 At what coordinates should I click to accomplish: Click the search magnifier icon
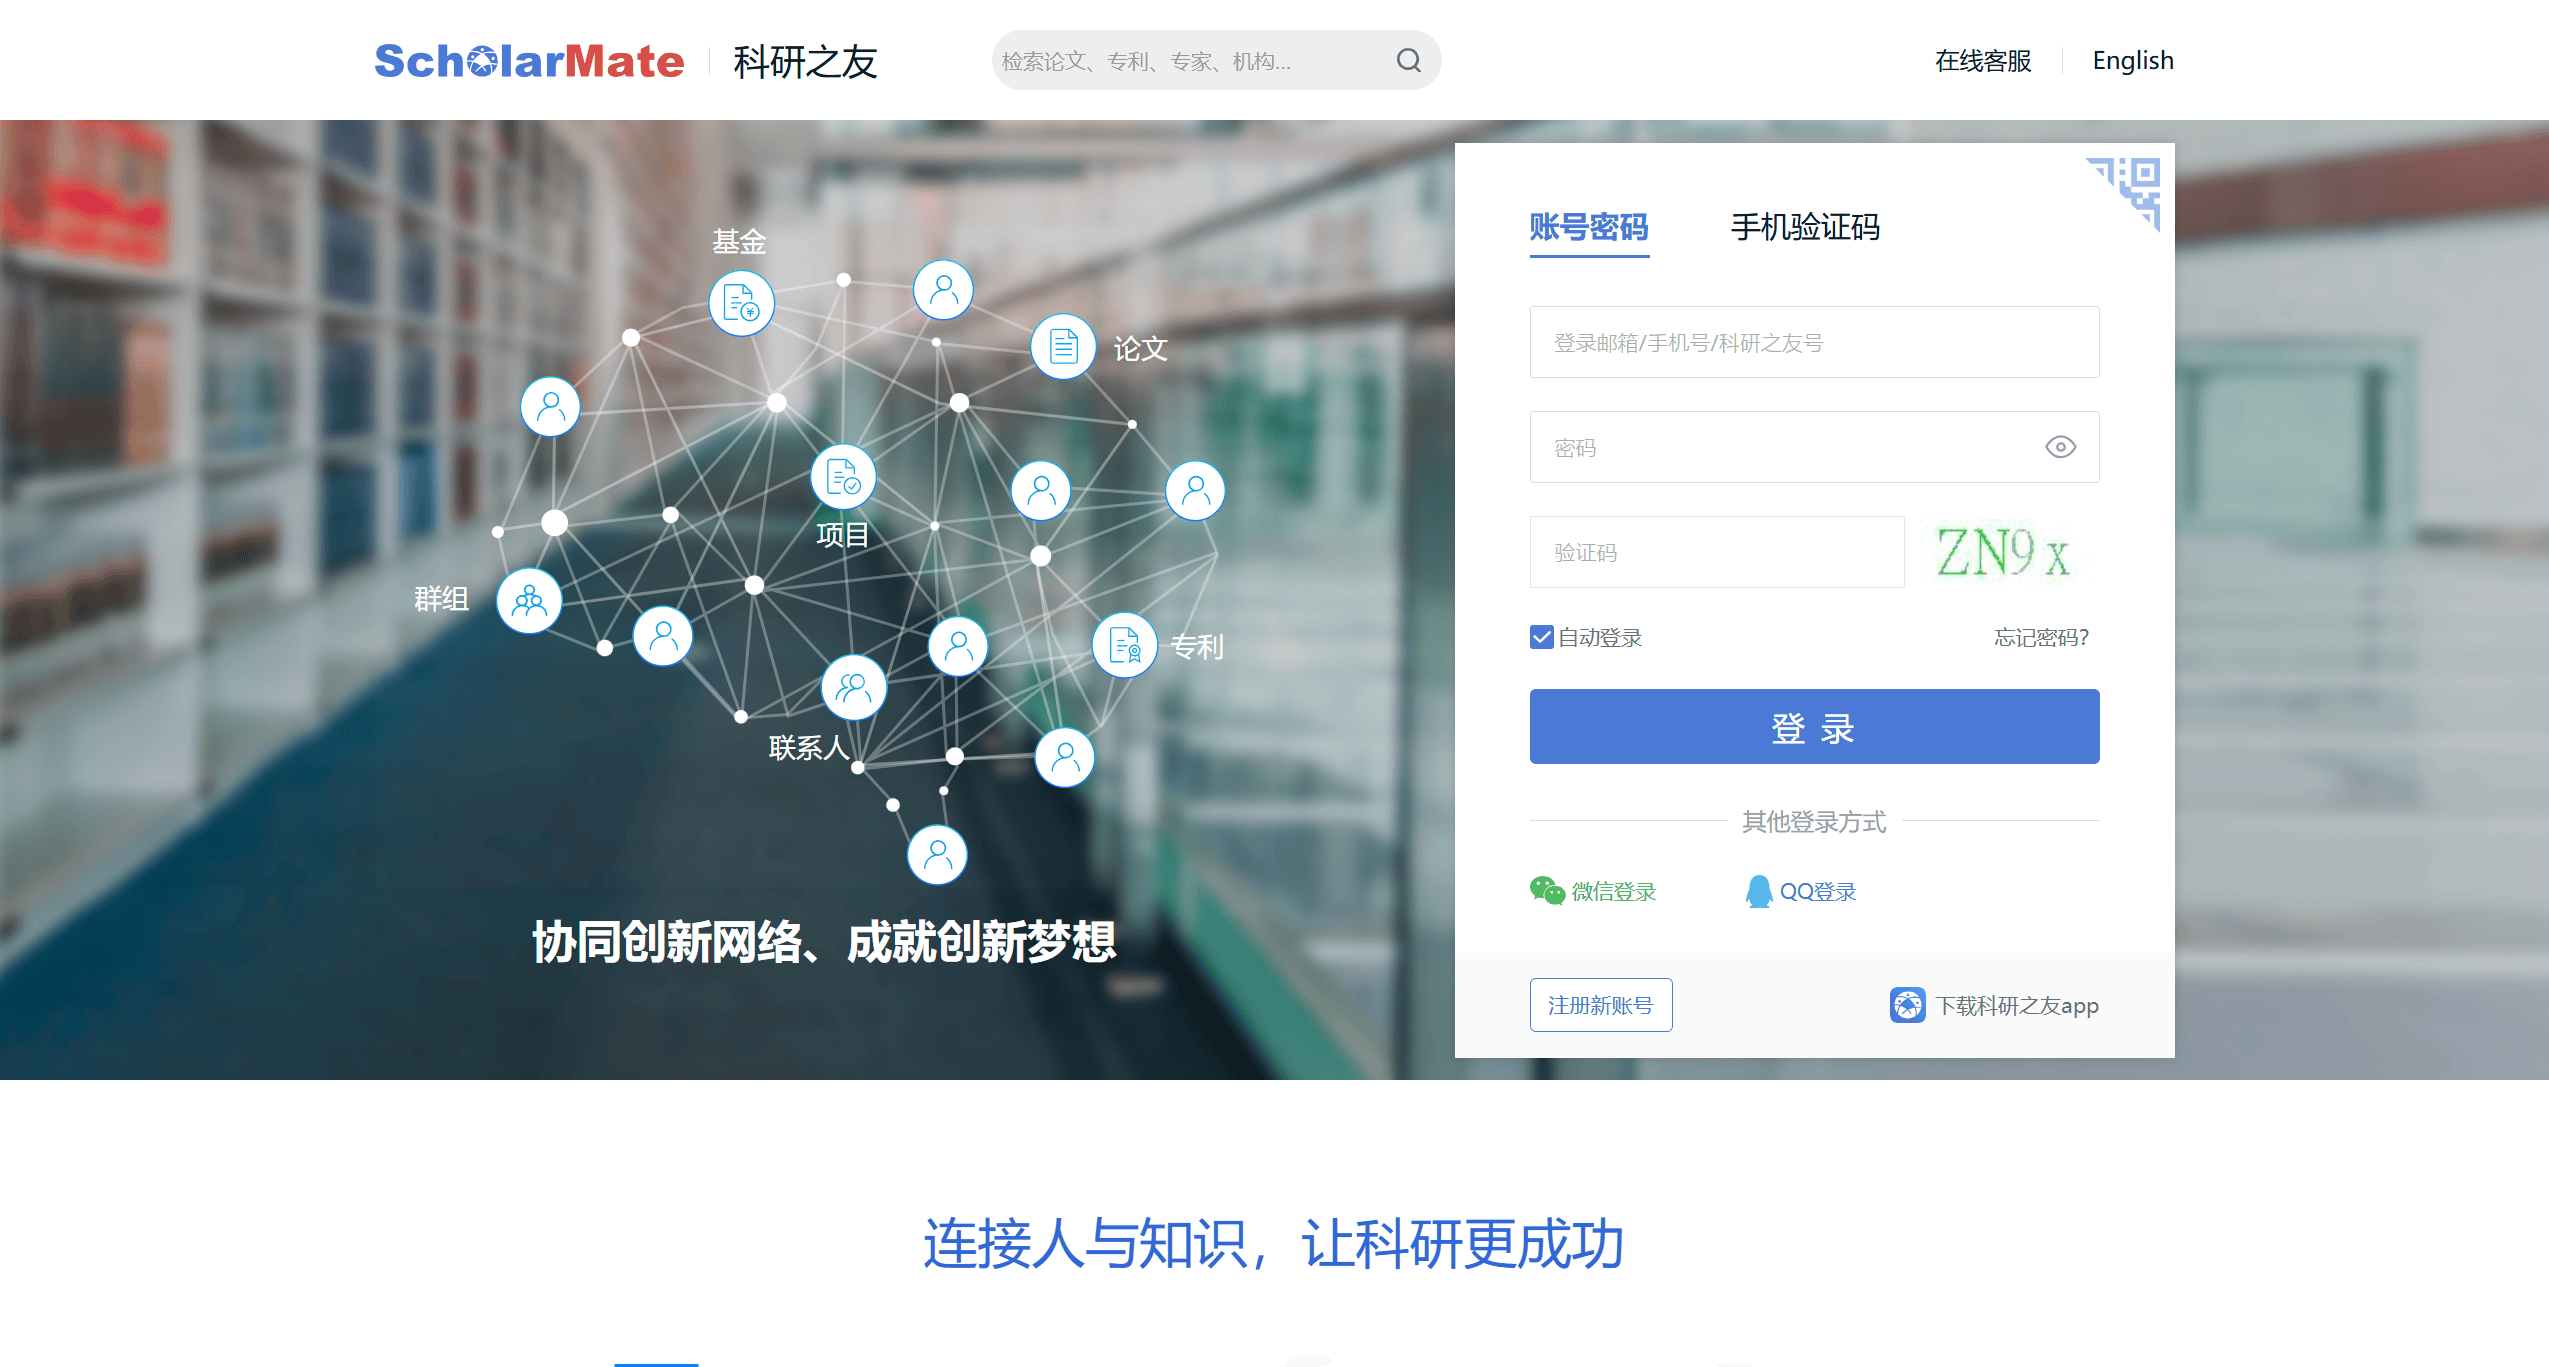(1408, 60)
